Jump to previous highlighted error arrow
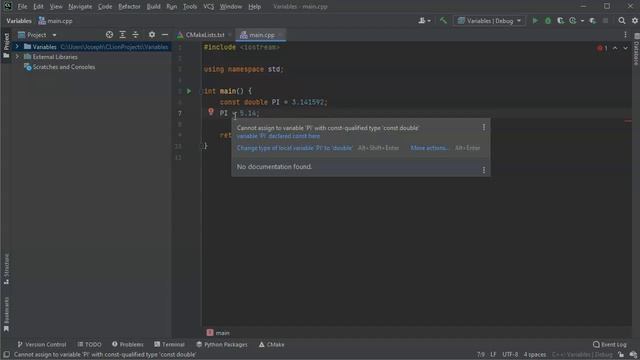Screen dimensions: 640x360 tap(615, 48)
